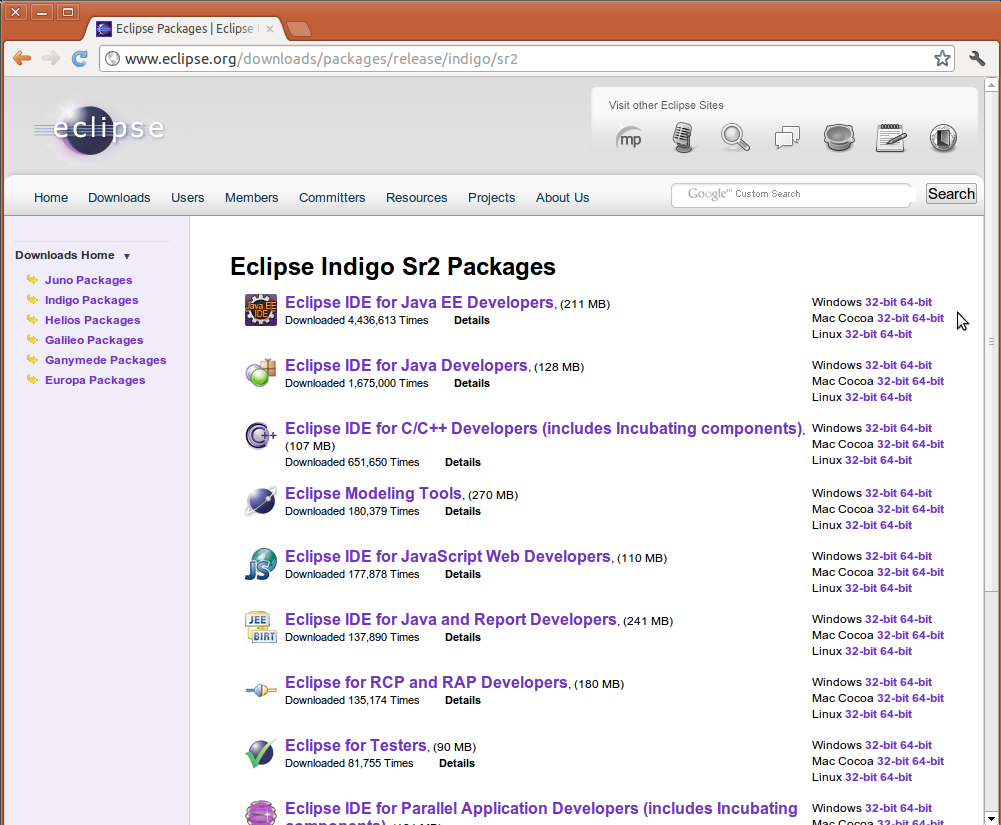Open the Planet Eclipse globe-bowl icon
The width and height of the screenshot is (1001, 825).
[x=839, y=137]
